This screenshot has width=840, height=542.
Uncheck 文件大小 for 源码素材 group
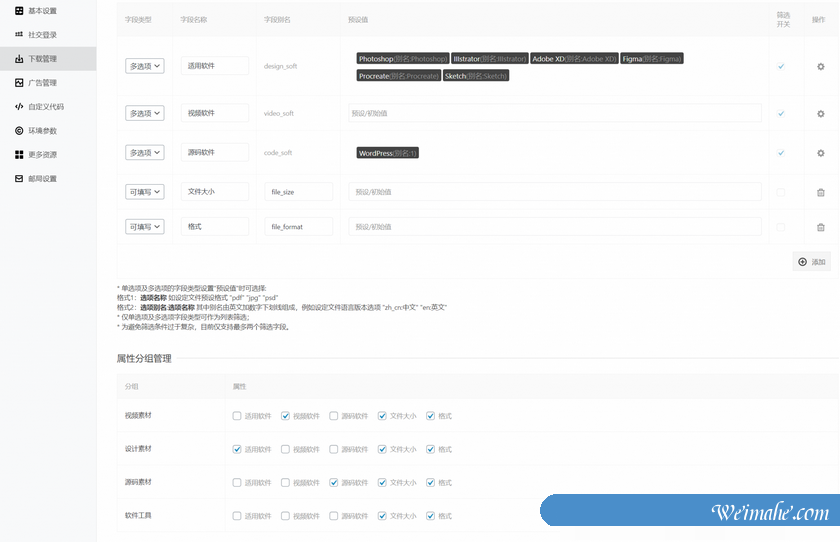382,483
